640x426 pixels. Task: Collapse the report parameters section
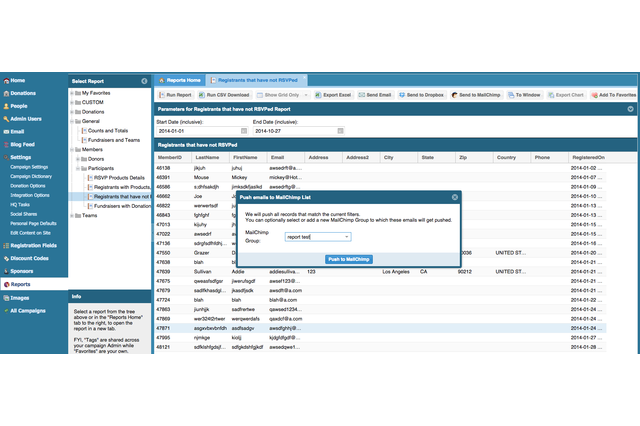pyautogui.click(x=631, y=109)
